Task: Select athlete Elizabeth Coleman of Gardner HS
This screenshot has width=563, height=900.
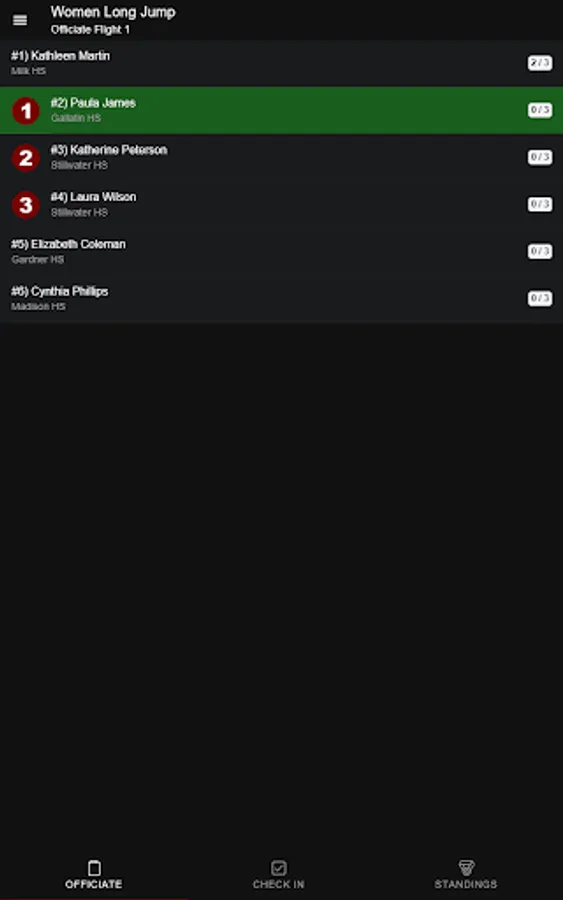Action: 281,251
